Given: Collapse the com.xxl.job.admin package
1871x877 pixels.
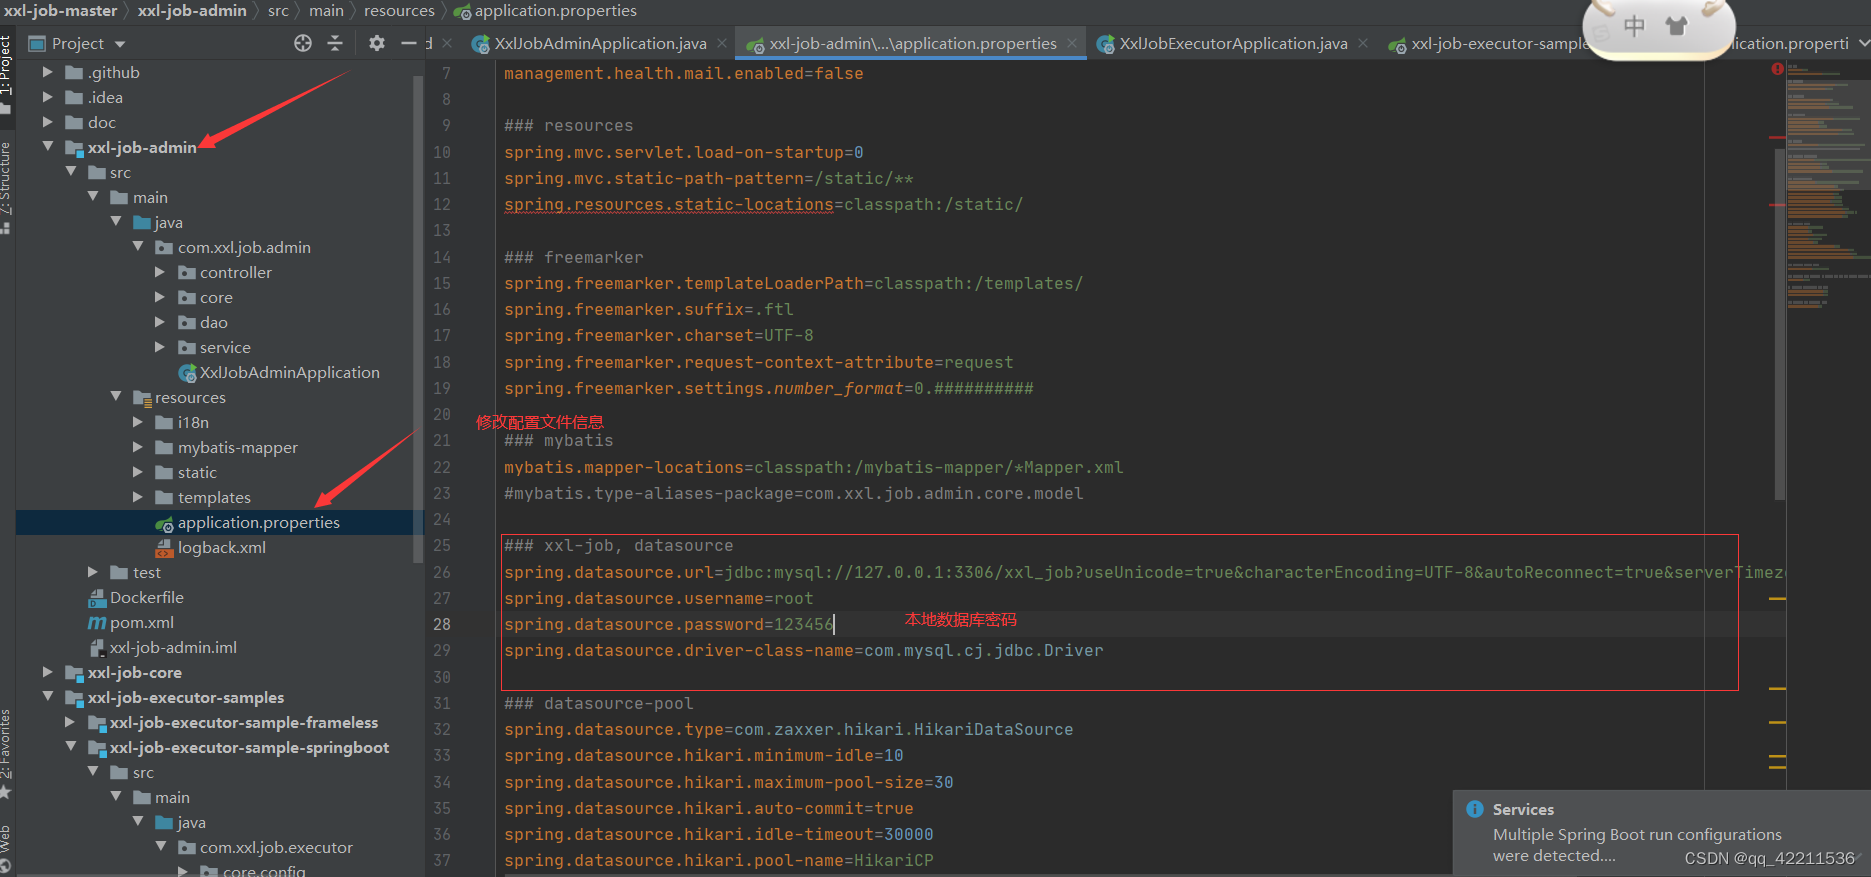Looking at the screenshot, I should [x=138, y=247].
